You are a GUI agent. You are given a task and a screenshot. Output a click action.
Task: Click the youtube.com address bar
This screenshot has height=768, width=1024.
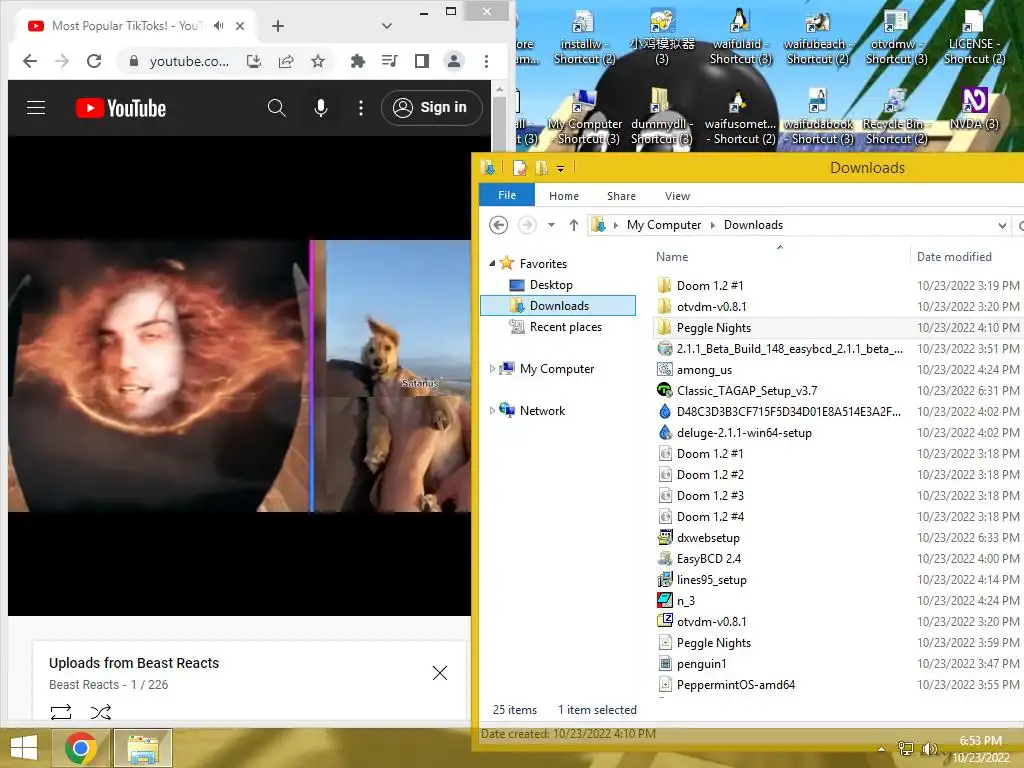pyautogui.click(x=189, y=61)
